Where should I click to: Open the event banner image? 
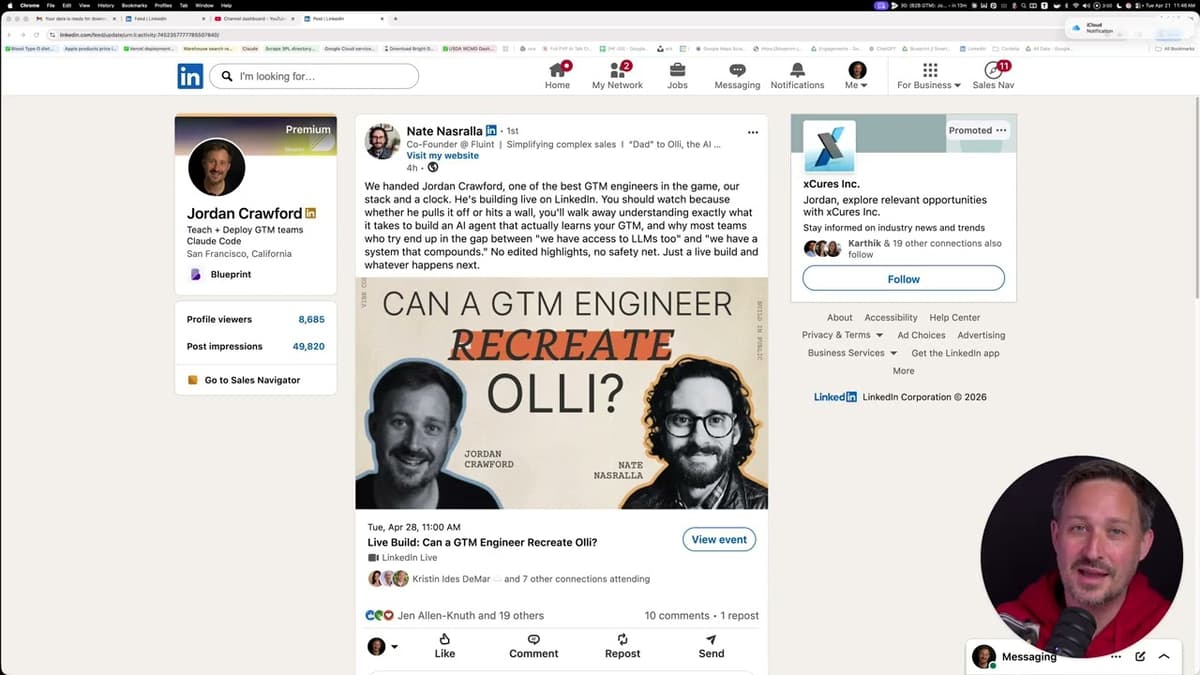click(x=561, y=393)
